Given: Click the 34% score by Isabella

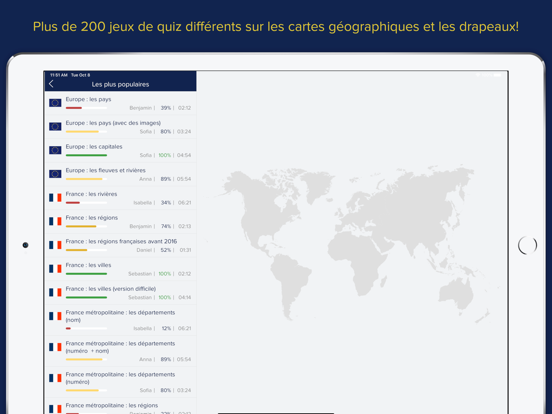Looking at the screenshot, I should pyautogui.click(x=166, y=203).
